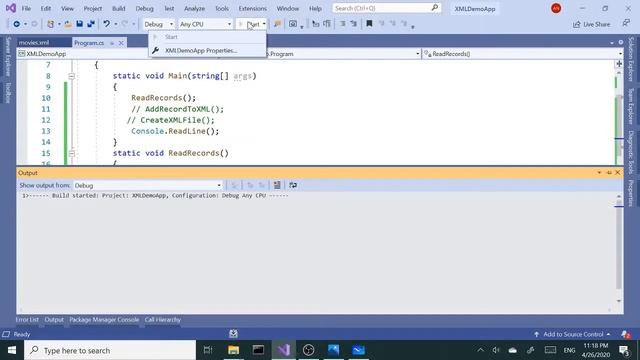Click the Comment Selection toolbar icon
640x360 pixels.
coord(316,24)
